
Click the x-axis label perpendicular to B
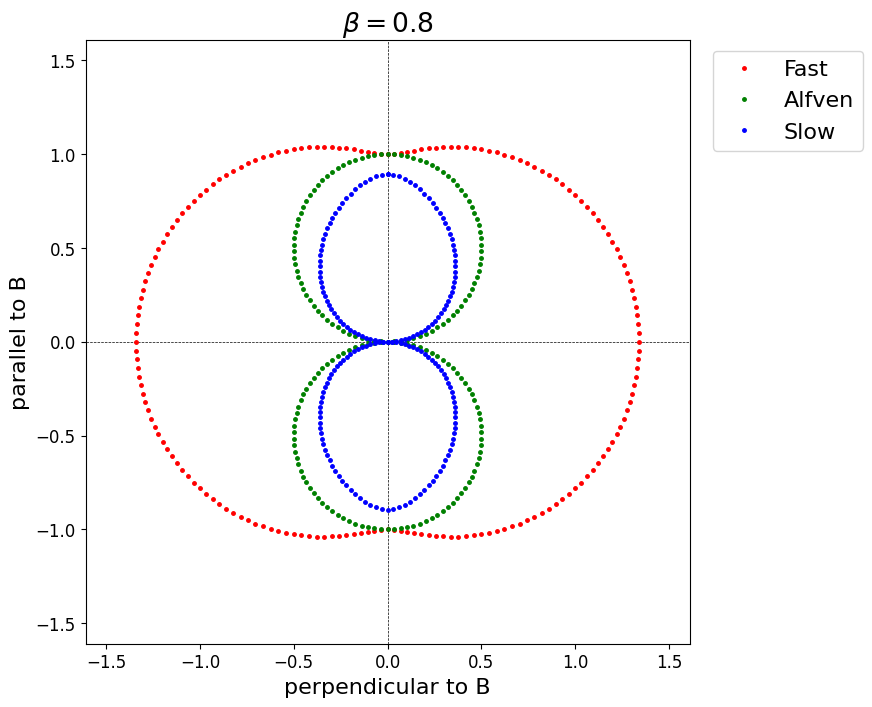(x=388, y=687)
